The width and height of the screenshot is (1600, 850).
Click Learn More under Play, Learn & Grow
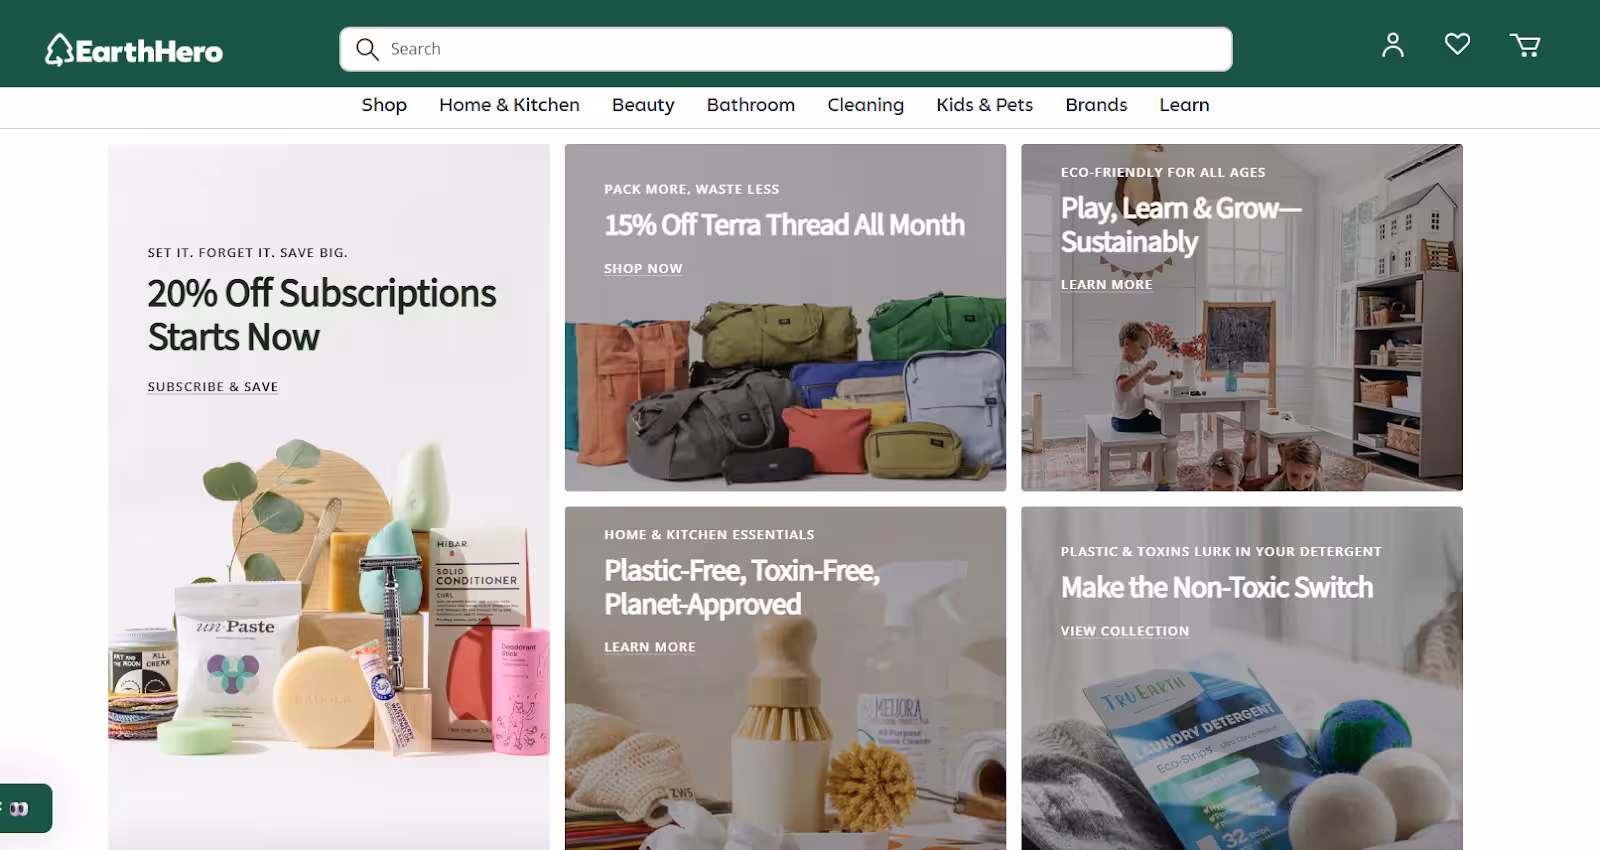tap(1106, 285)
